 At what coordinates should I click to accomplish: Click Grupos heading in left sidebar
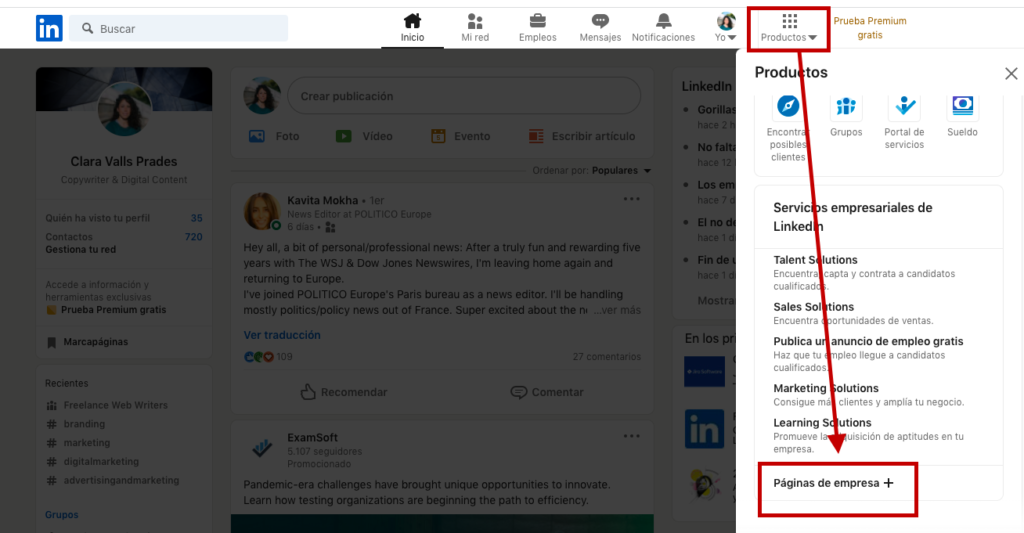click(61, 515)
